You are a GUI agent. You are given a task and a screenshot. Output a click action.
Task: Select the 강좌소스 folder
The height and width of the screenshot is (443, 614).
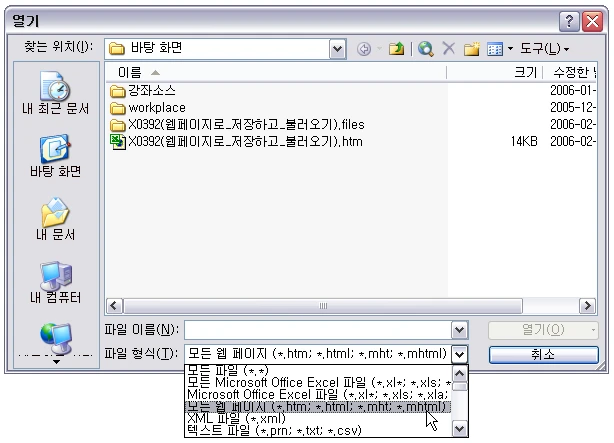click(x=143, y=91)
